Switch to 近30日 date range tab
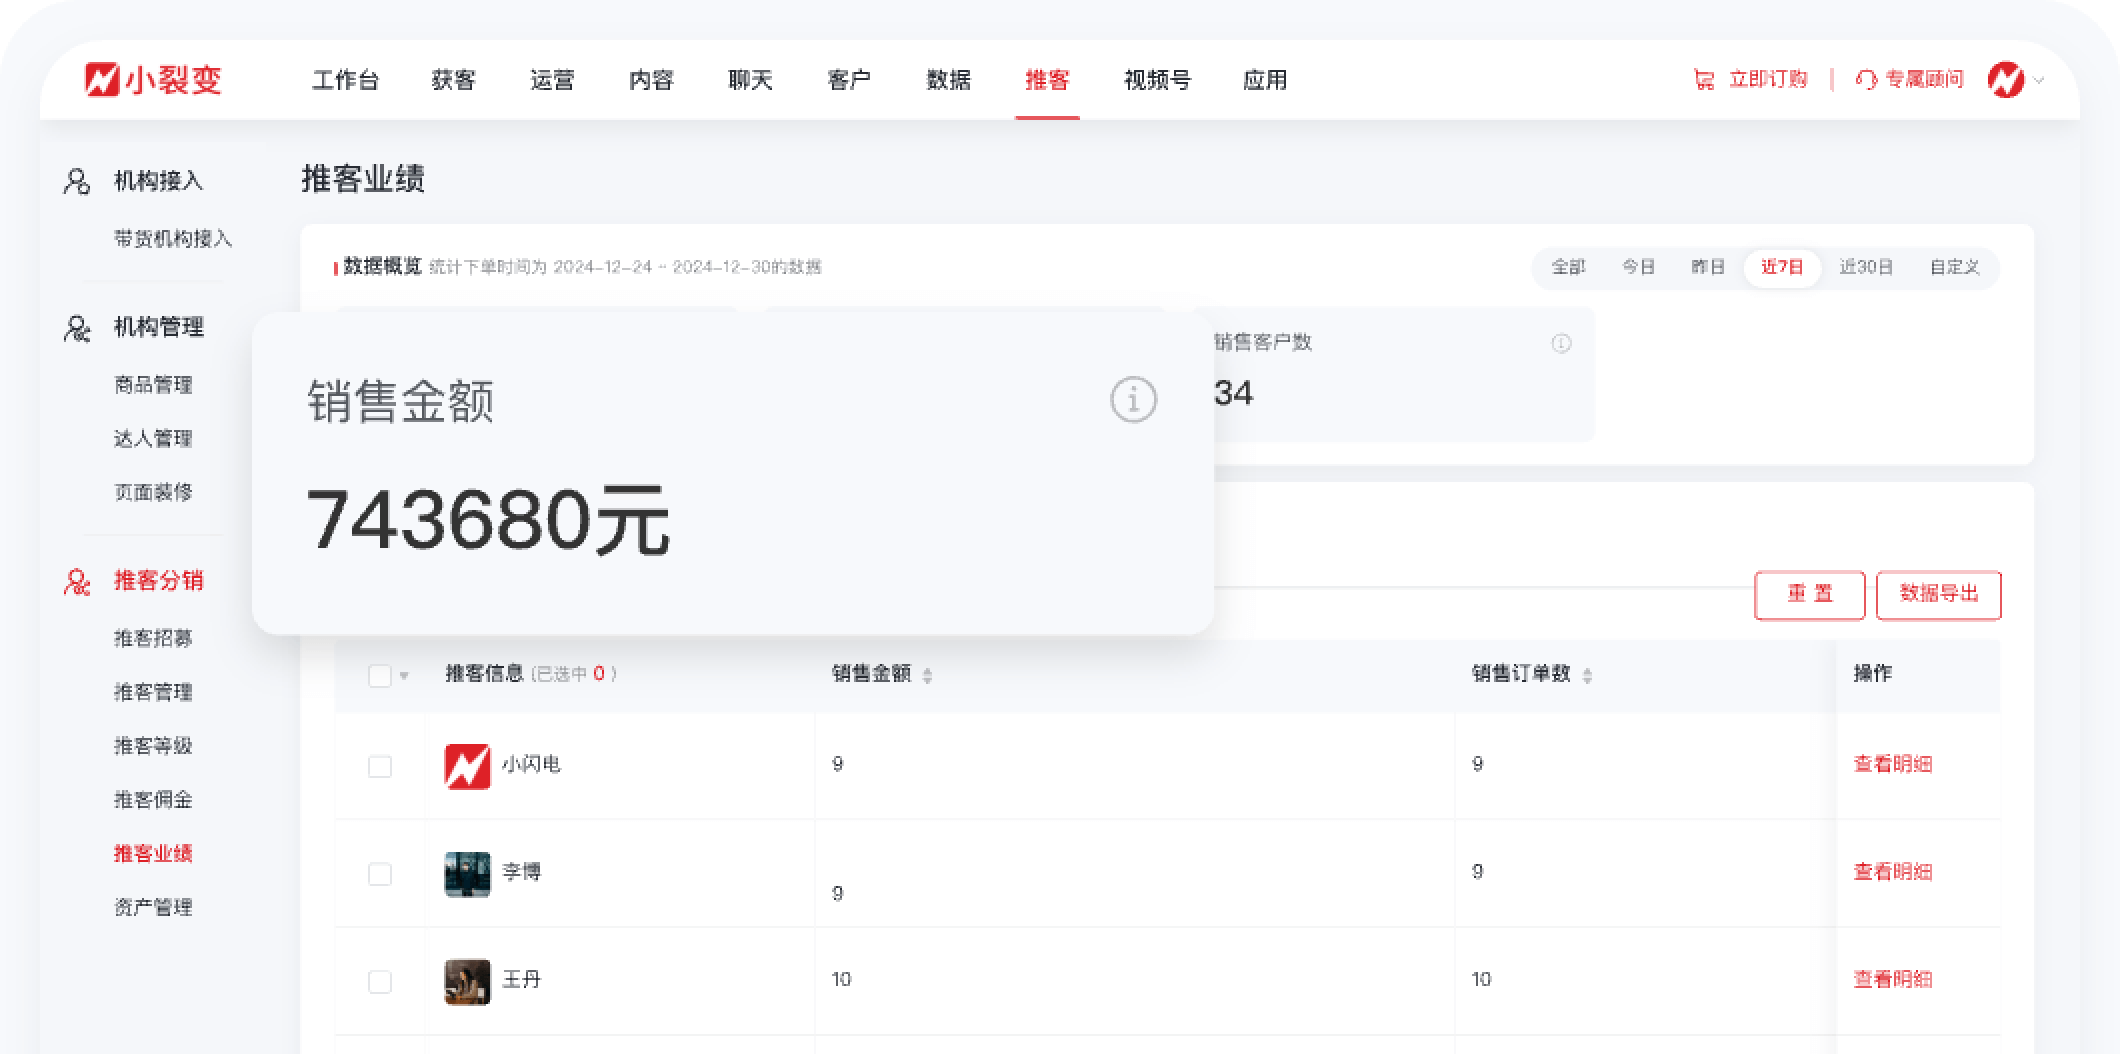 [1865, 267]
